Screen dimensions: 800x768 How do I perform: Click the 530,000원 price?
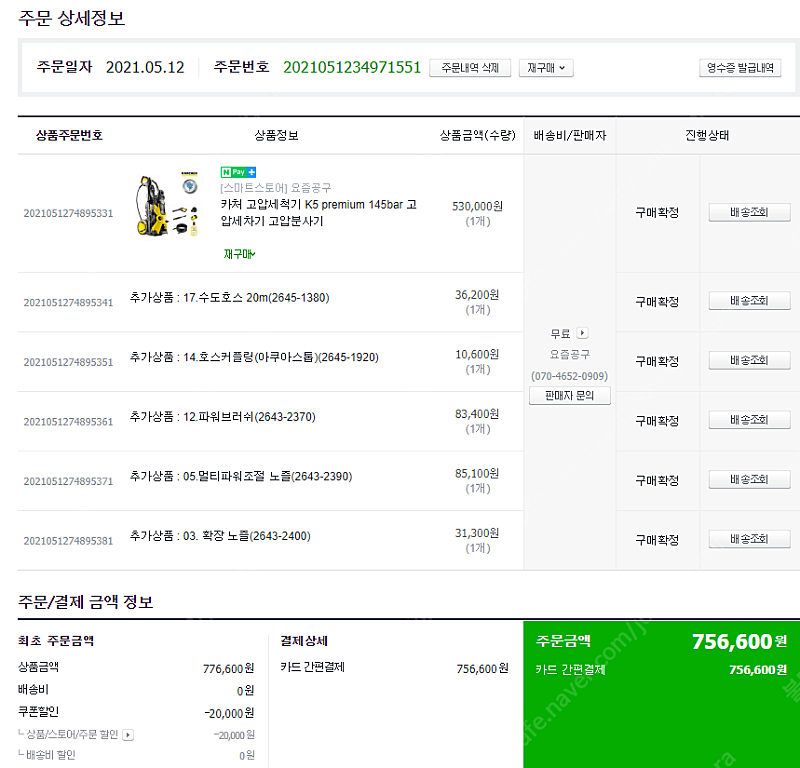478,206
